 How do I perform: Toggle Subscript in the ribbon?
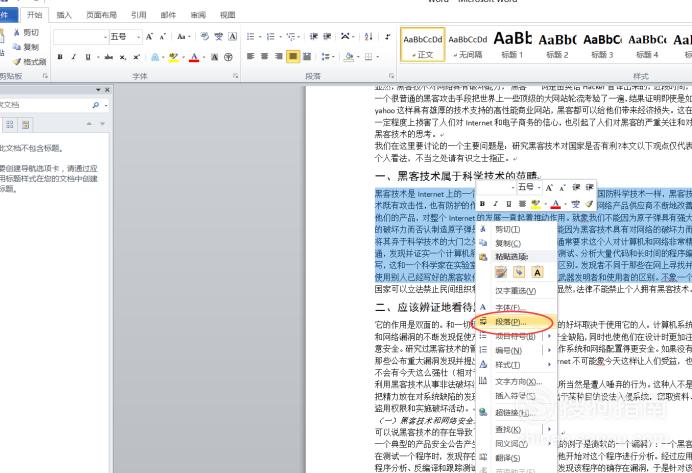123,57
